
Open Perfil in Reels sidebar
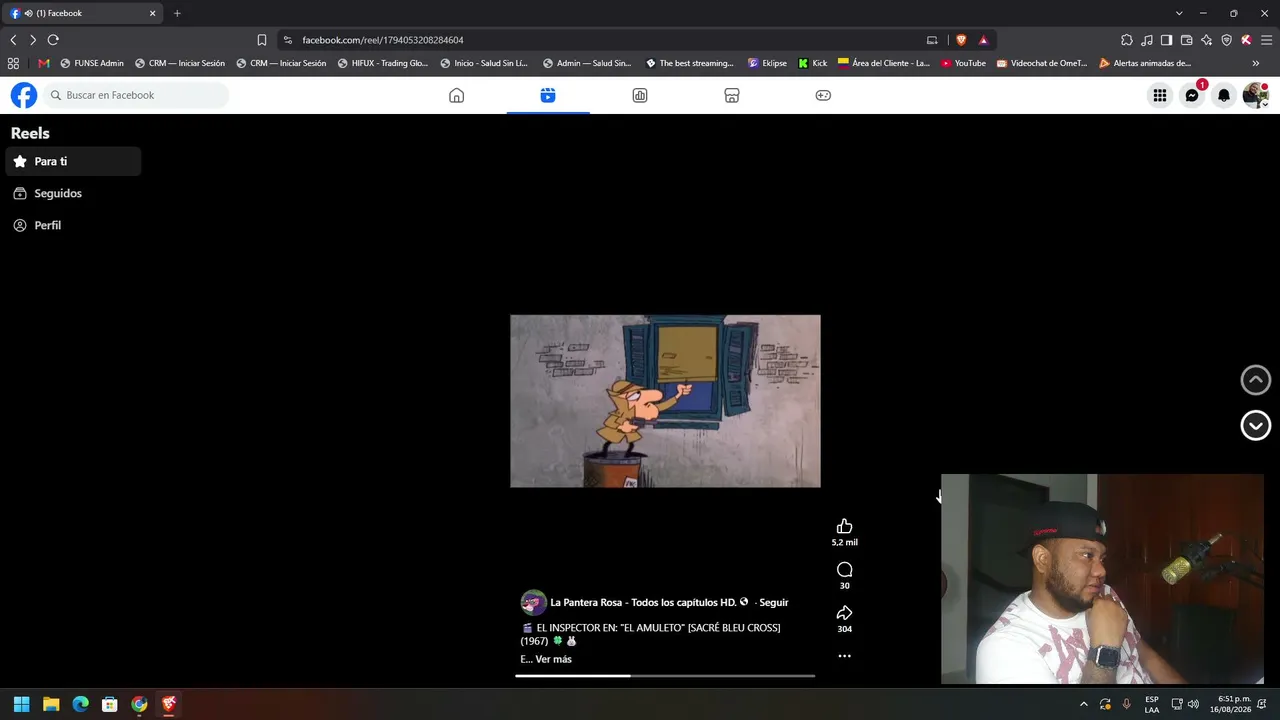[73, 225]
